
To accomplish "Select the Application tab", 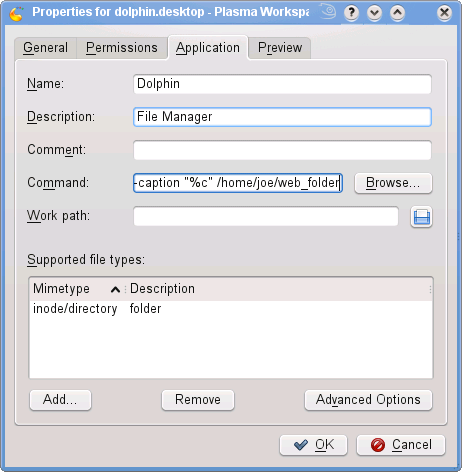I will [208, 48].
